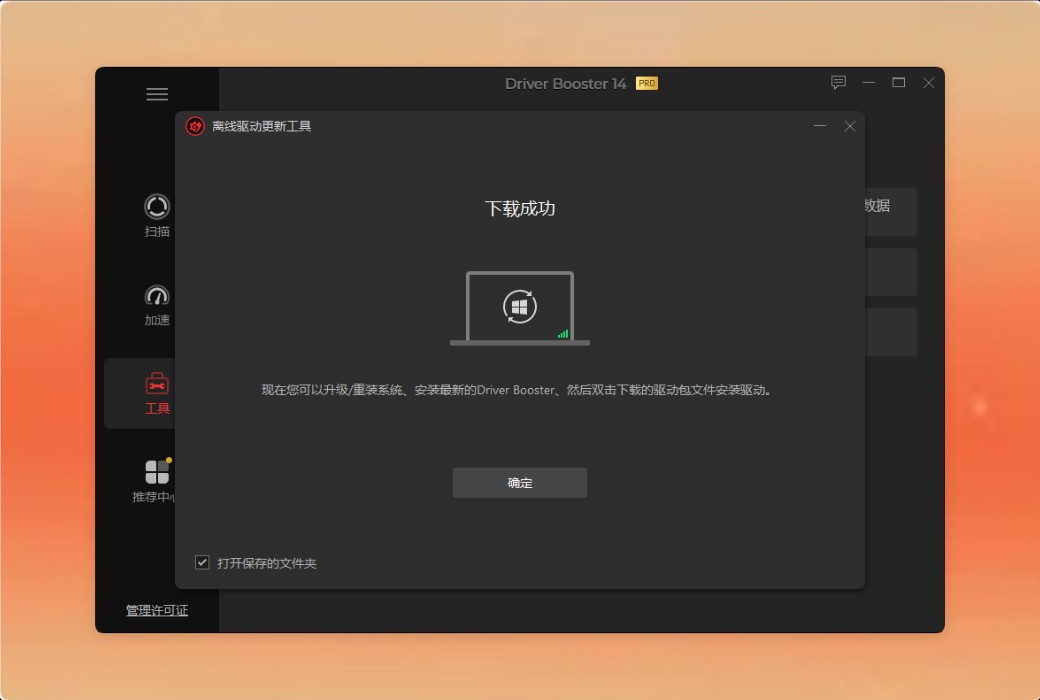This screenshot has height=700, width=1040.
Task: Select the partially hidden 数据 tile behind the dialog
Action: click(x=891, y=212)
